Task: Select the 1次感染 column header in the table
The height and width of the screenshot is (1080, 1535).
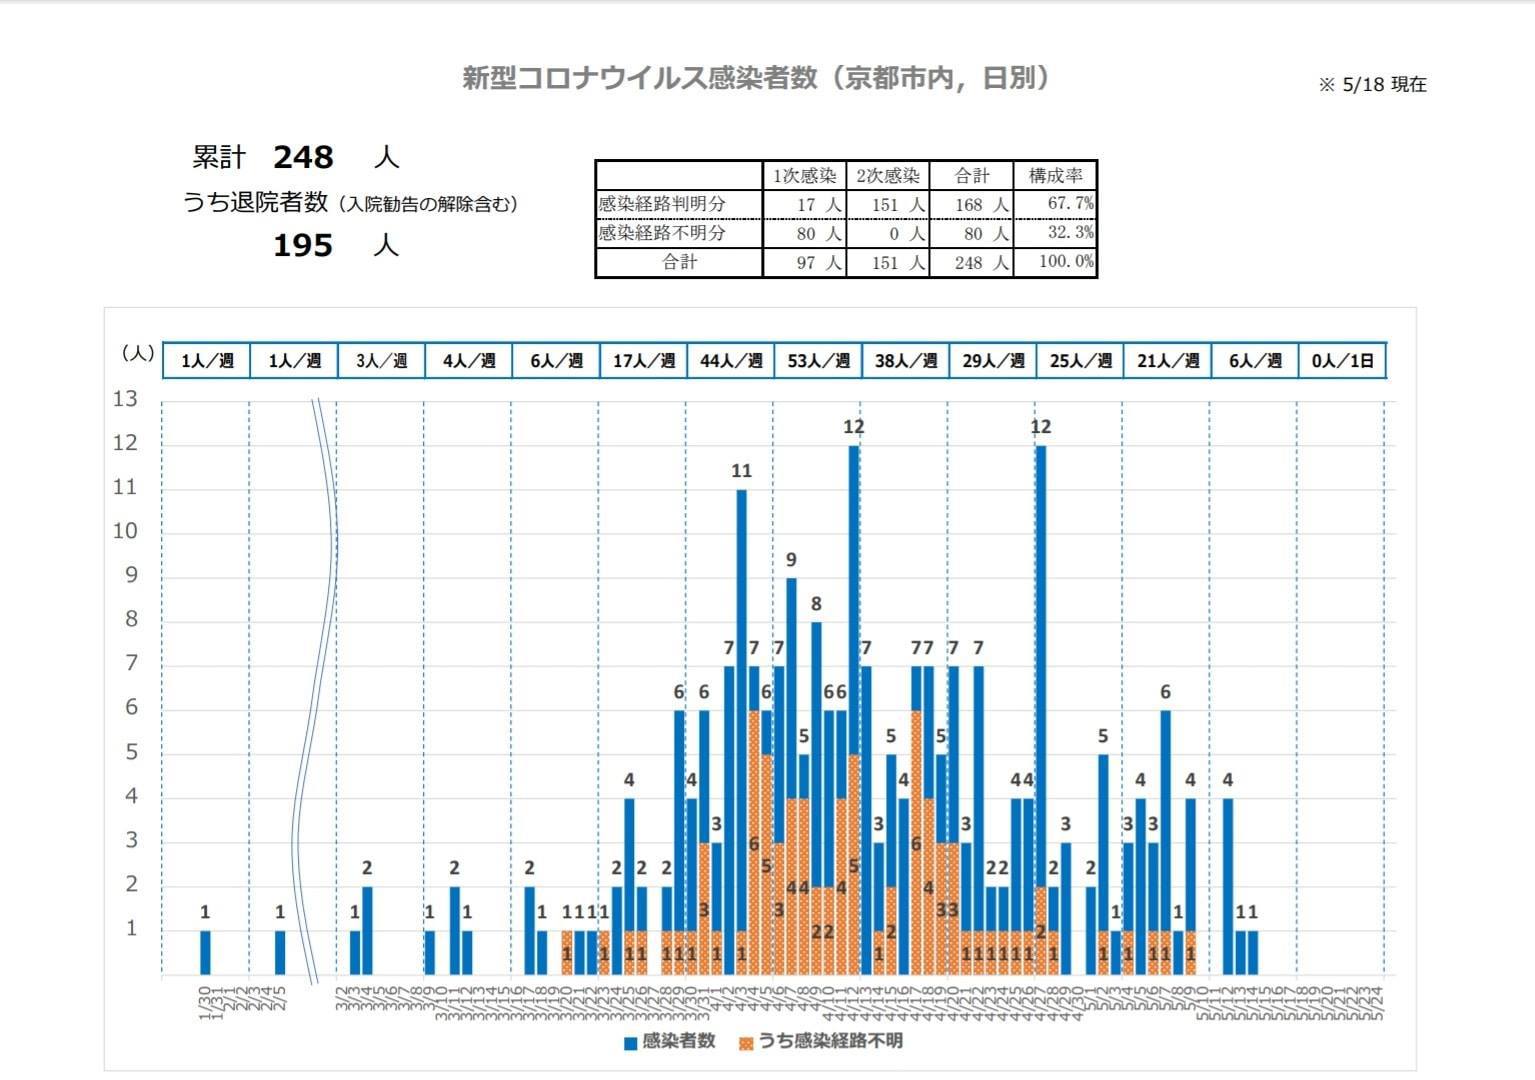Action: tap(804, 176)
